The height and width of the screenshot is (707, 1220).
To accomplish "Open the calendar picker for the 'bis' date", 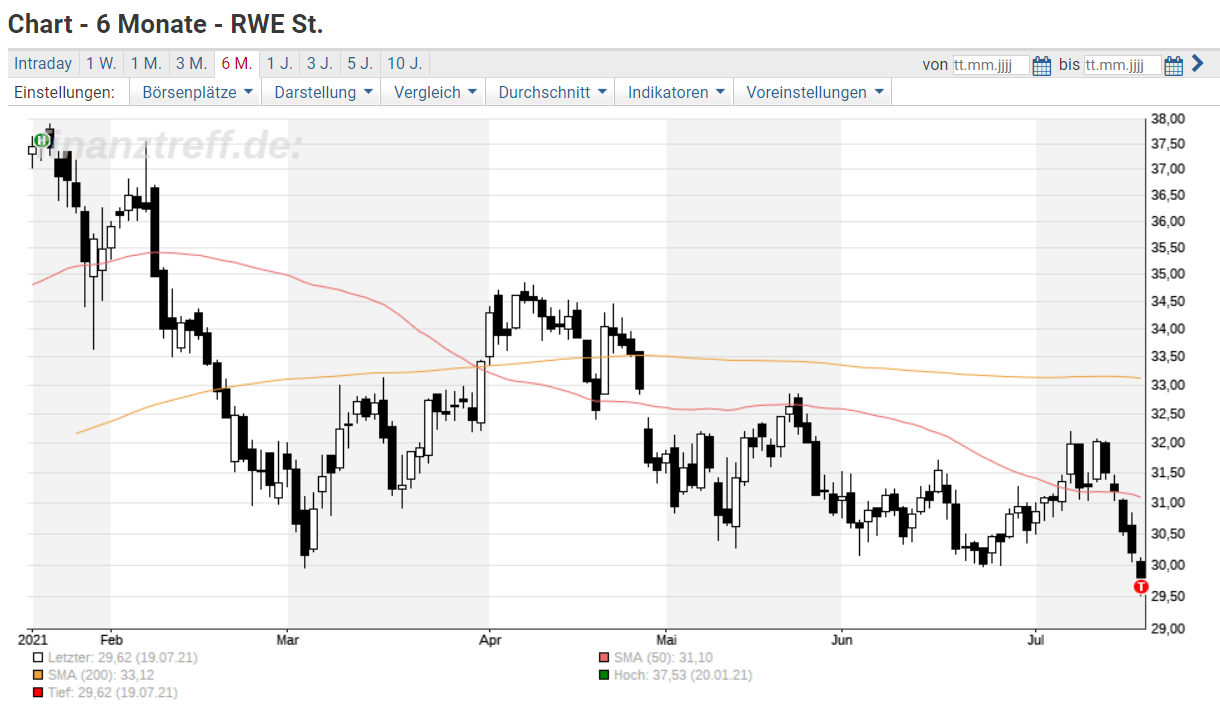I will tap(1174, 66).
